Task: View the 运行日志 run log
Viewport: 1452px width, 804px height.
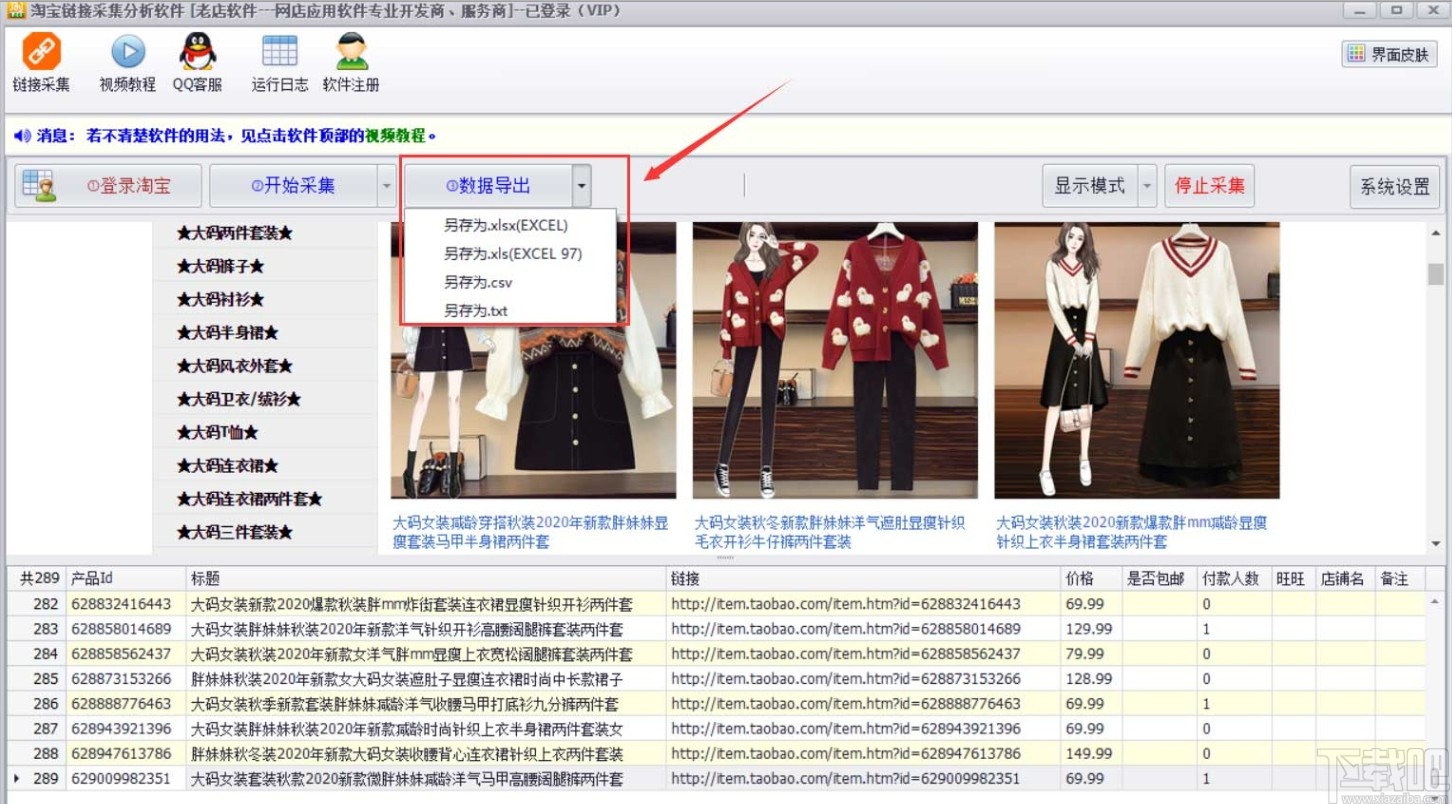Action: tap(279, 60)
